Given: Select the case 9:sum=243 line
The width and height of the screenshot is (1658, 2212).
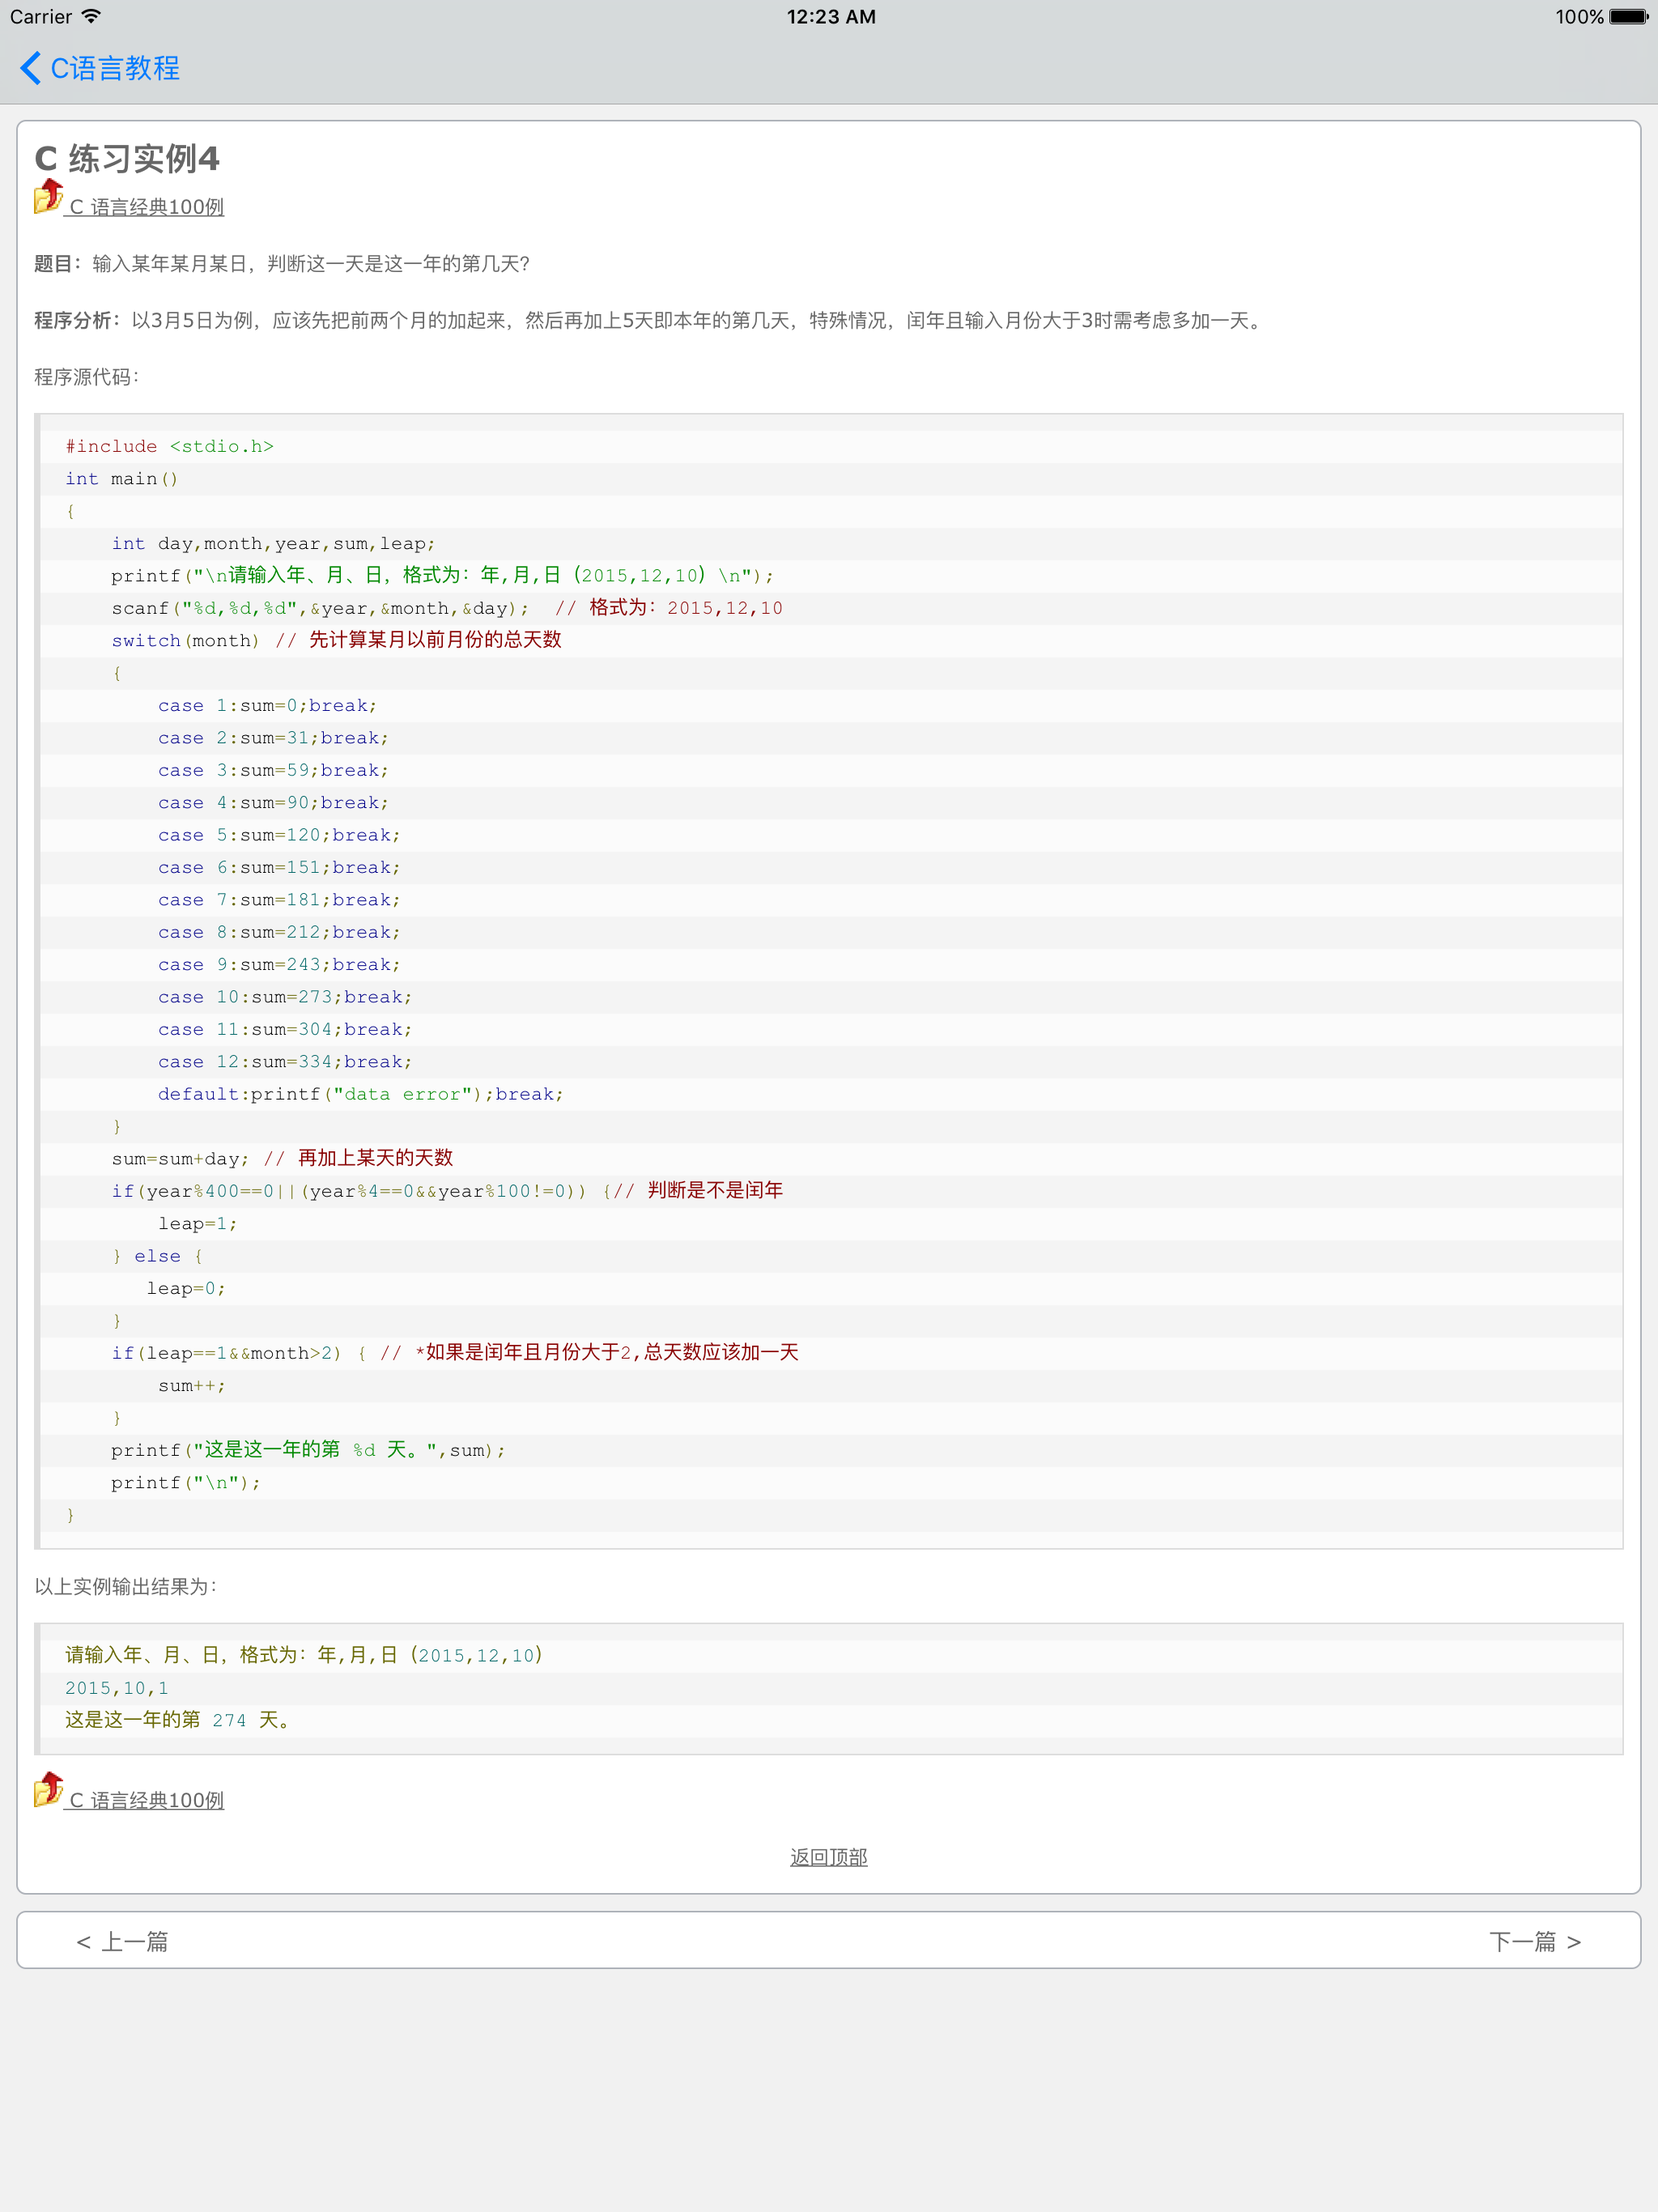Looking at the screenshot, I should point(279,965).
